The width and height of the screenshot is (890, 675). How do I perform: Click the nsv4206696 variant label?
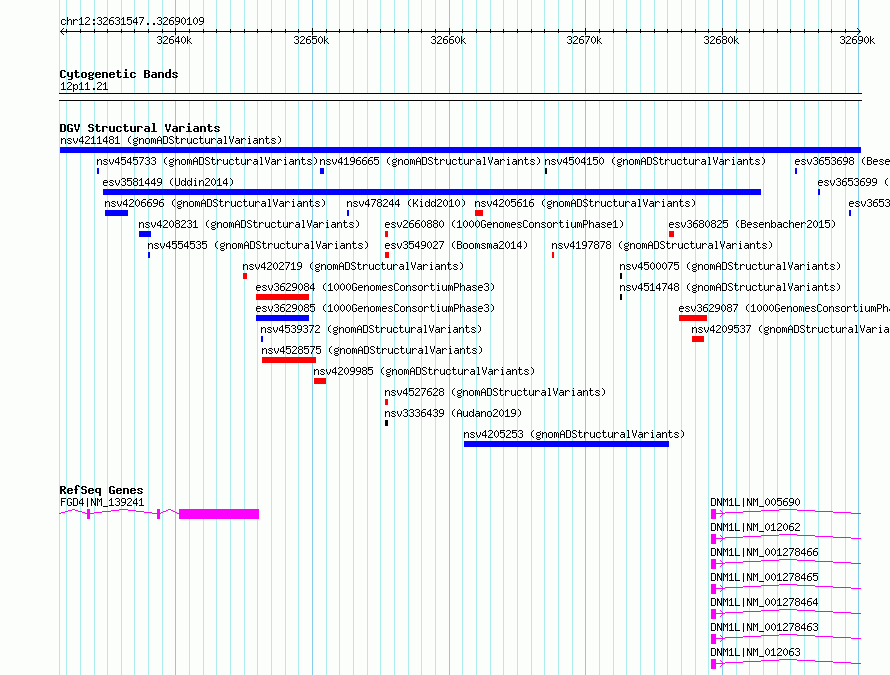click(215, 203)
